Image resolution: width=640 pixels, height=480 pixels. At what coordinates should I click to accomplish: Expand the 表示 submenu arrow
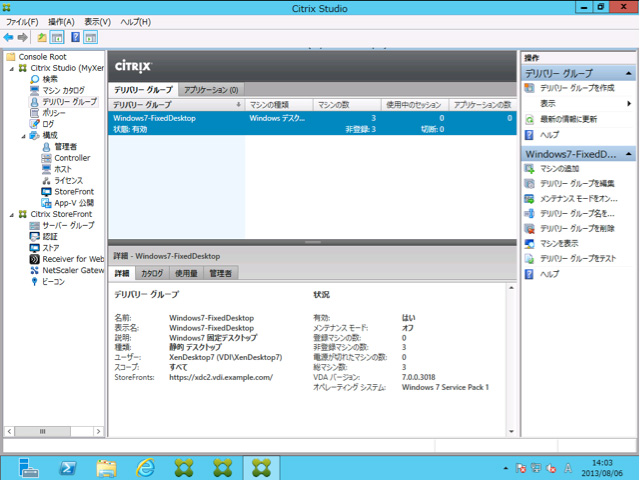coord(629,104)
